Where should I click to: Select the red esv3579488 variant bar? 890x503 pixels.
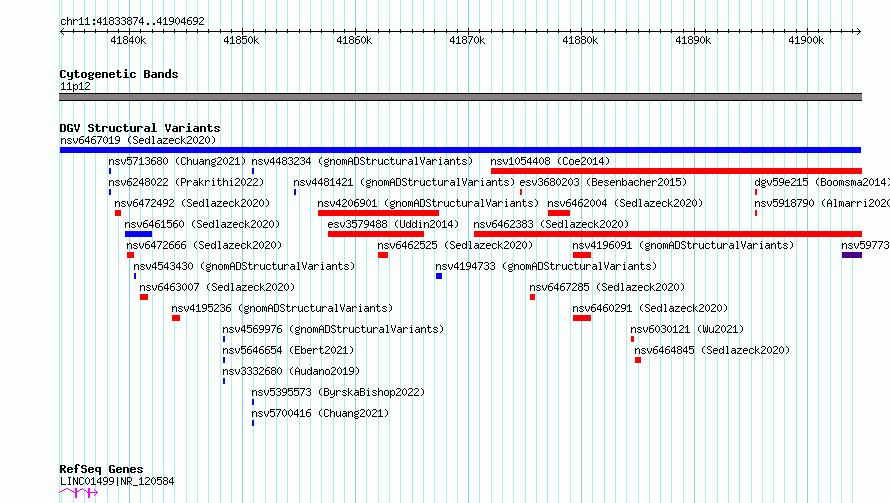point(376,234)
